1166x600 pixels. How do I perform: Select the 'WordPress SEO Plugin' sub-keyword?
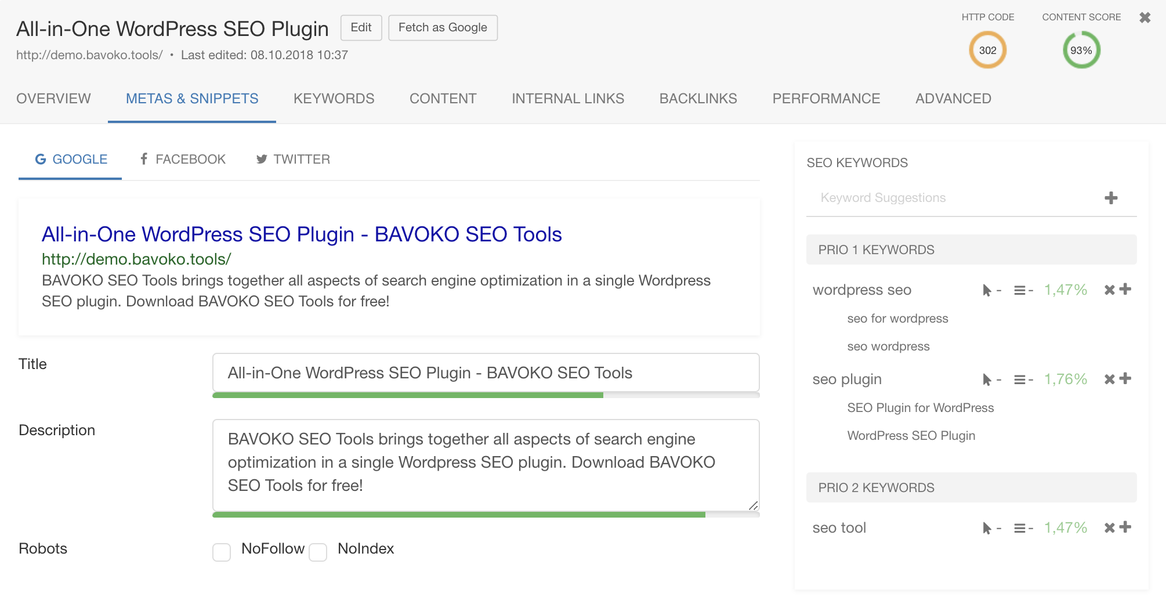click(911, 436)
